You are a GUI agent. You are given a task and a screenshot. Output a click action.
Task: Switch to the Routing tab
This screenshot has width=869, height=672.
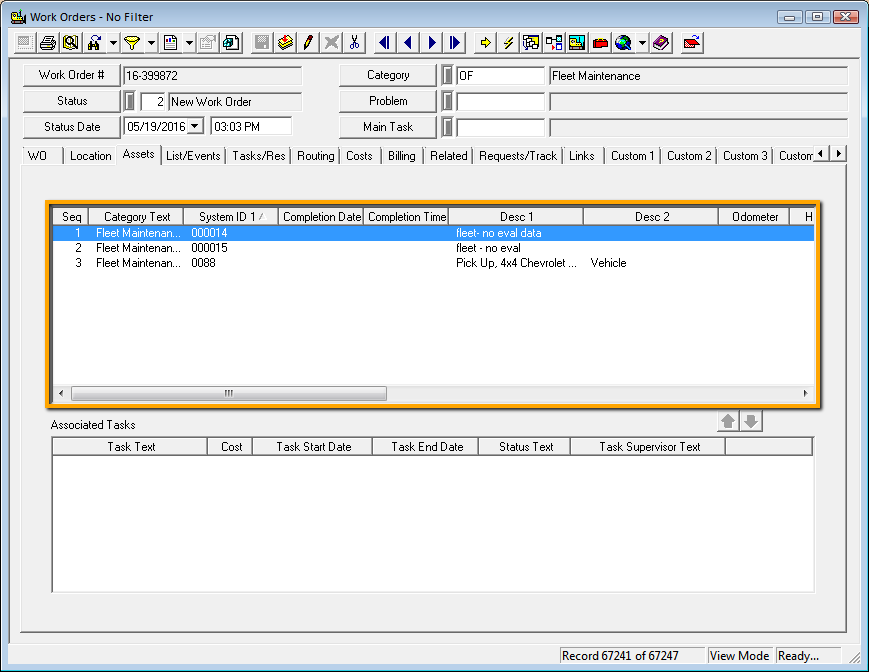[x=316, y=156]
